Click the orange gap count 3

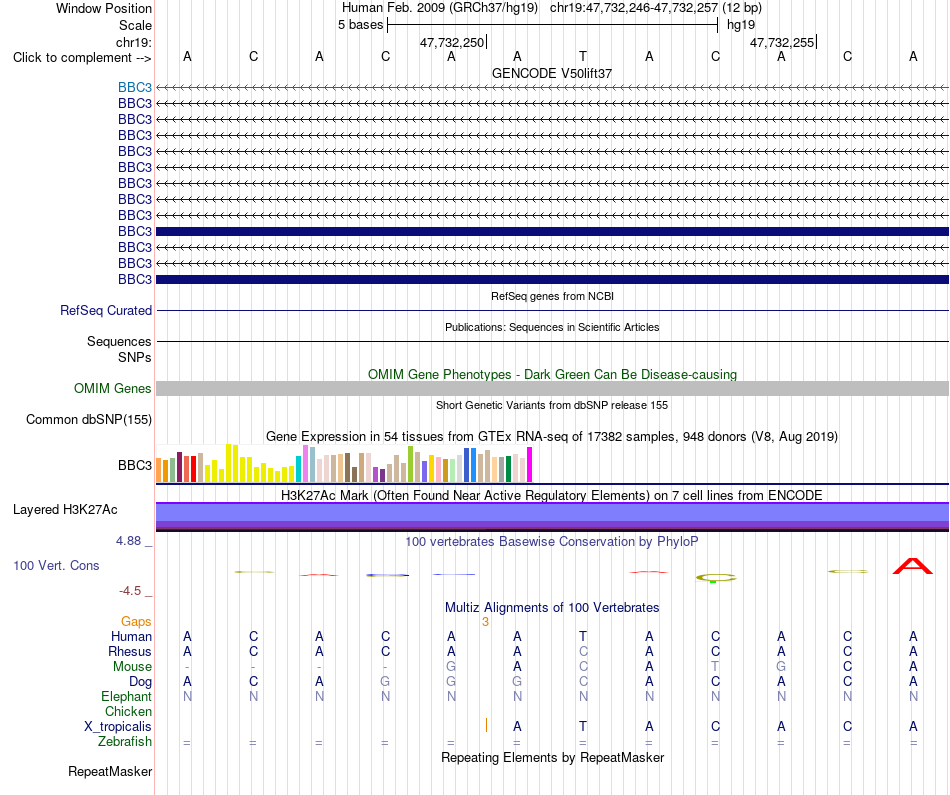point(485,622)
